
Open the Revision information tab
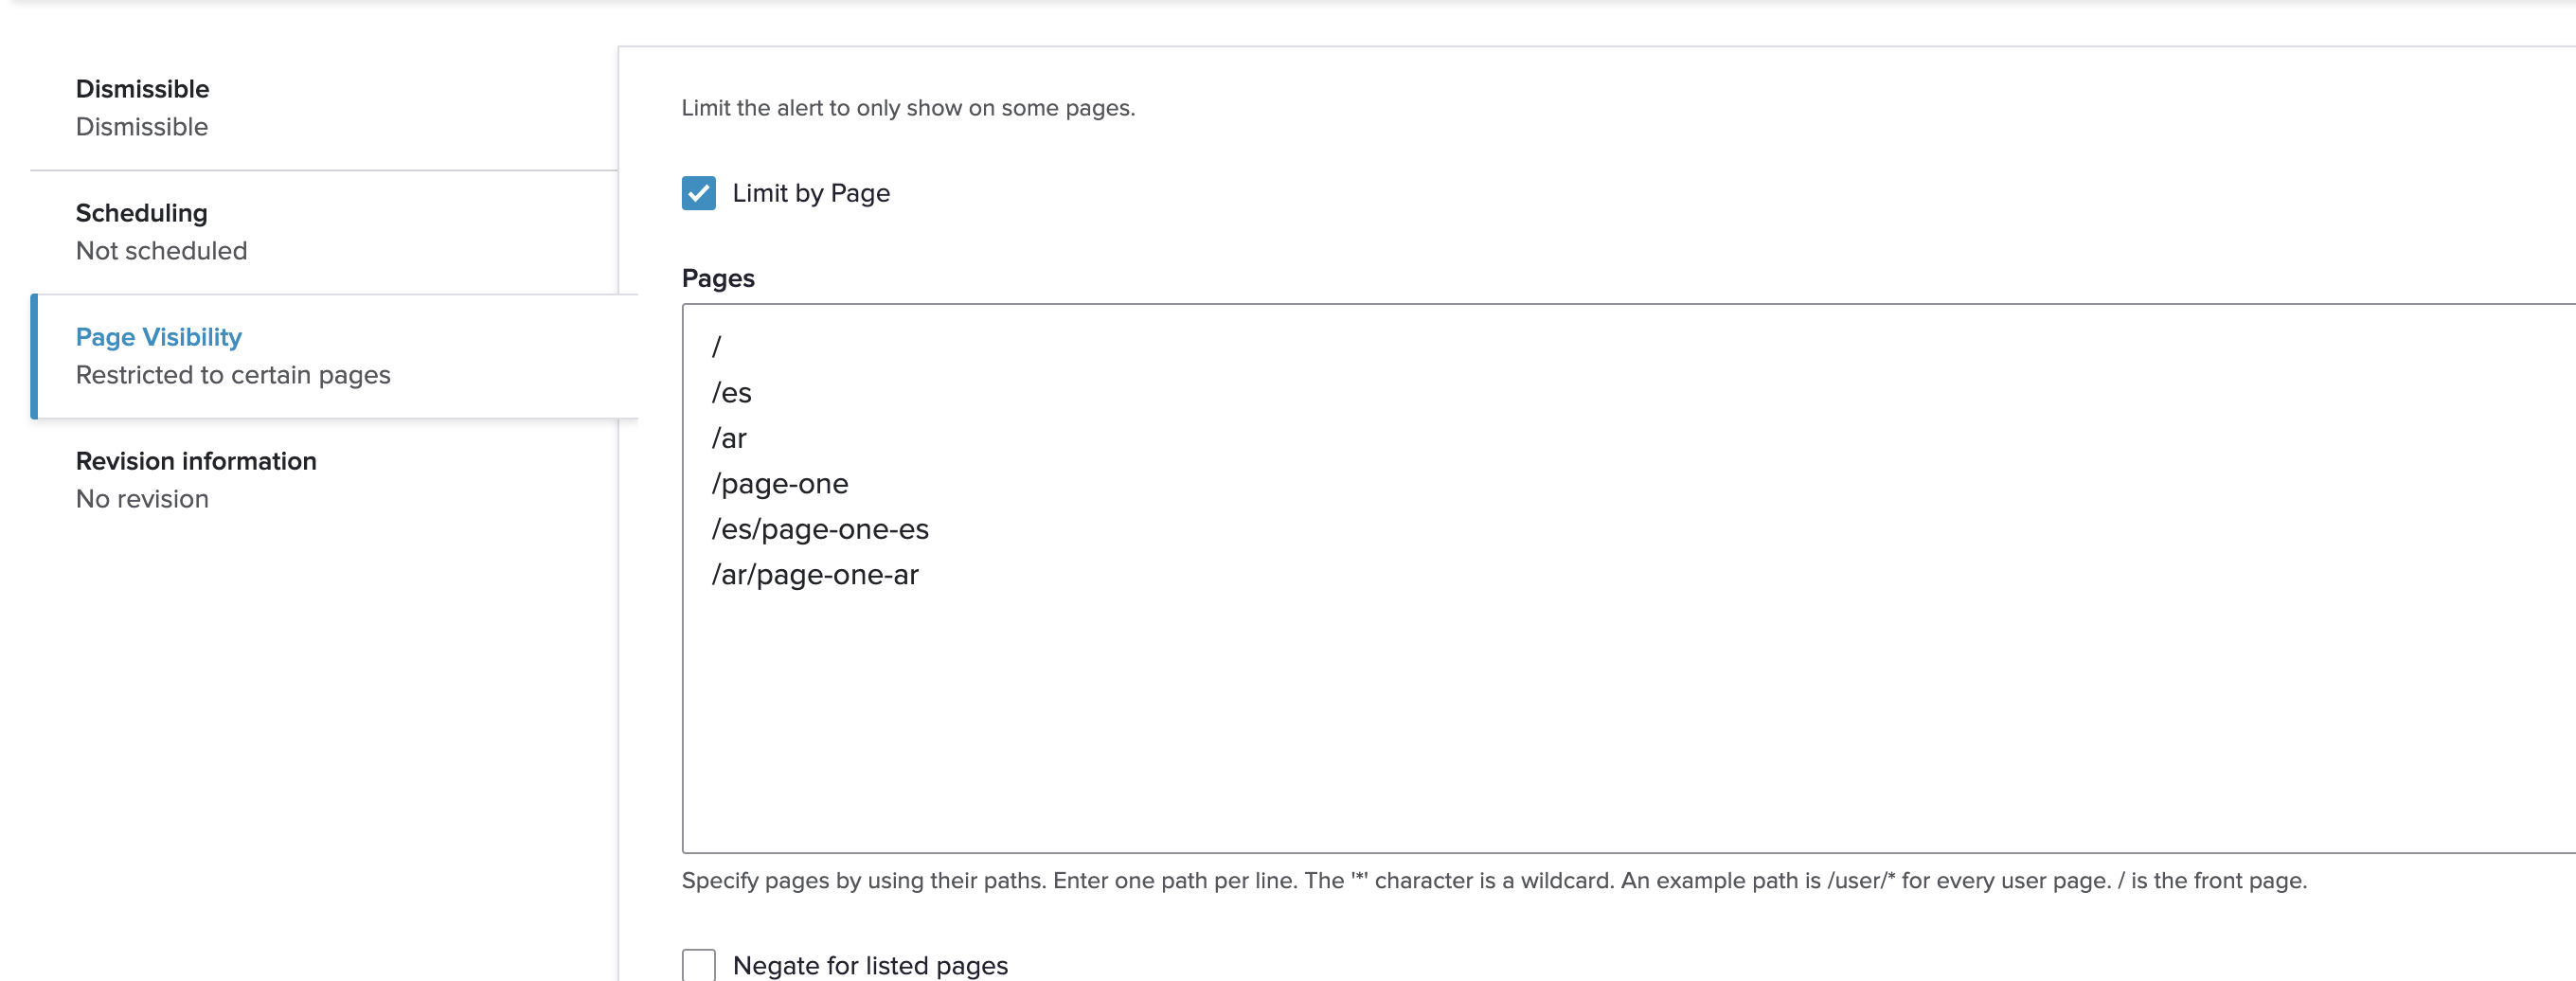(x=195, y=461)
